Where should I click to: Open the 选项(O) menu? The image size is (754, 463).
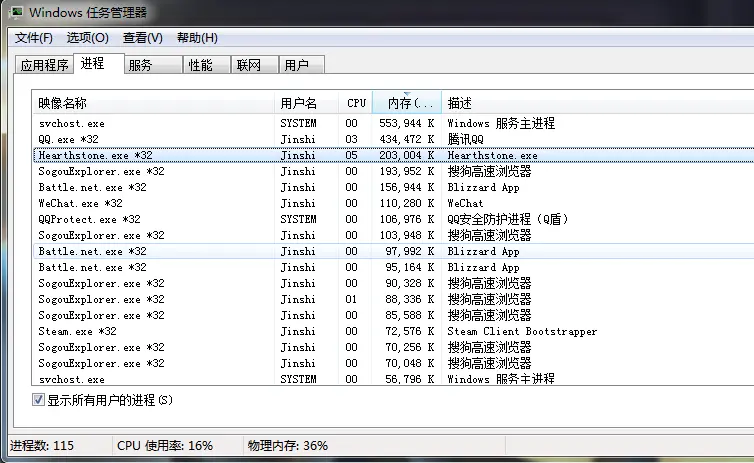pos(88,38)
